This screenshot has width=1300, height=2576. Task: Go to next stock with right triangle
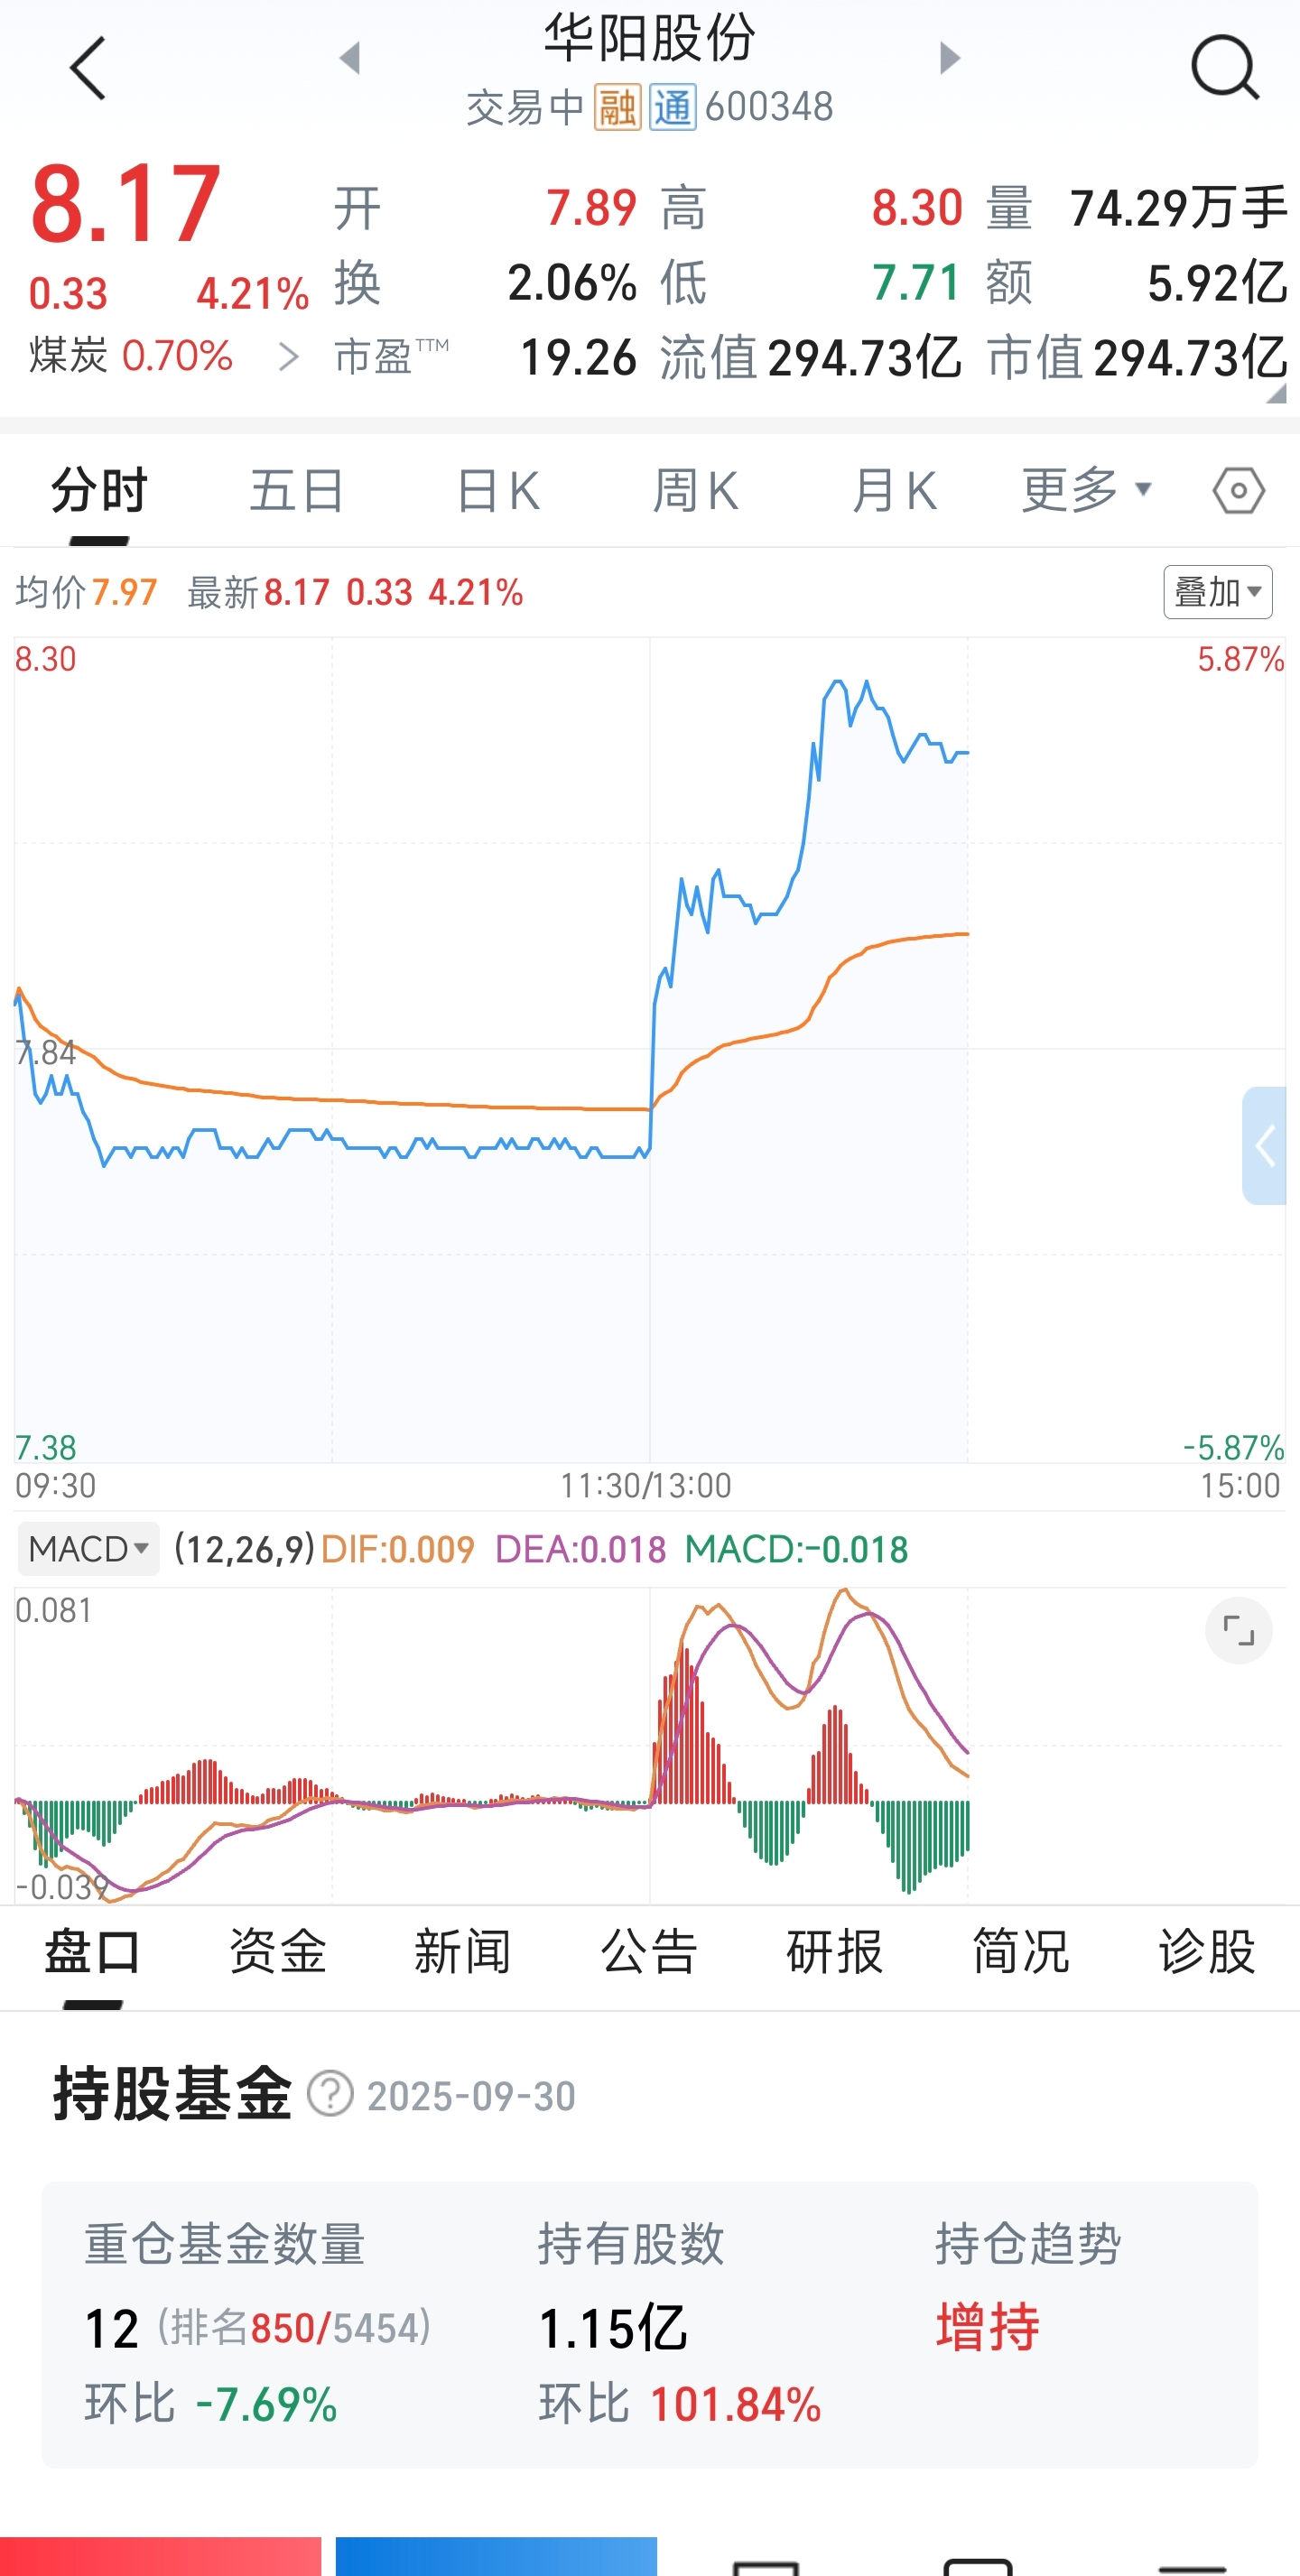[x=950, y=58]
